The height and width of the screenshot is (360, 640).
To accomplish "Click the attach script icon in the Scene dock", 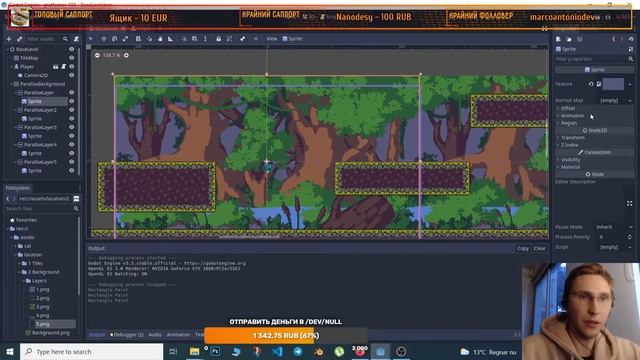I will click(x=76, y=39).
